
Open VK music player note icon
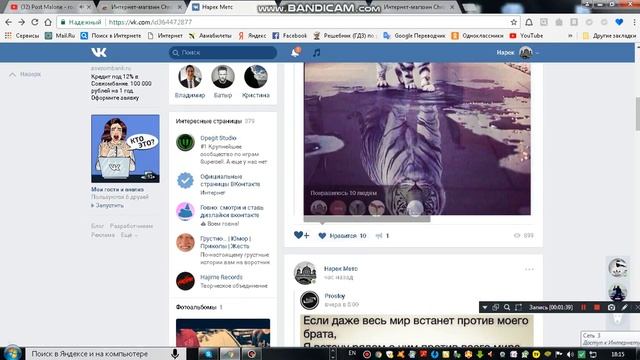click(316, 53)
